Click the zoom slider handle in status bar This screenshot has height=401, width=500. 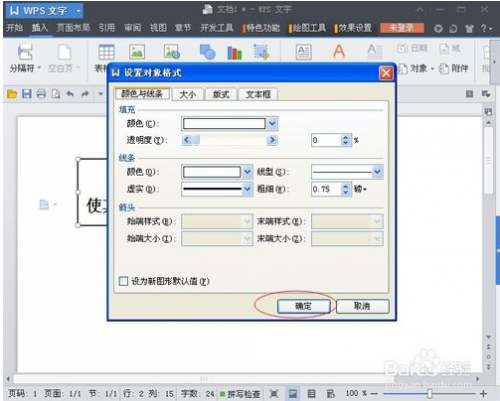[430, 394]
